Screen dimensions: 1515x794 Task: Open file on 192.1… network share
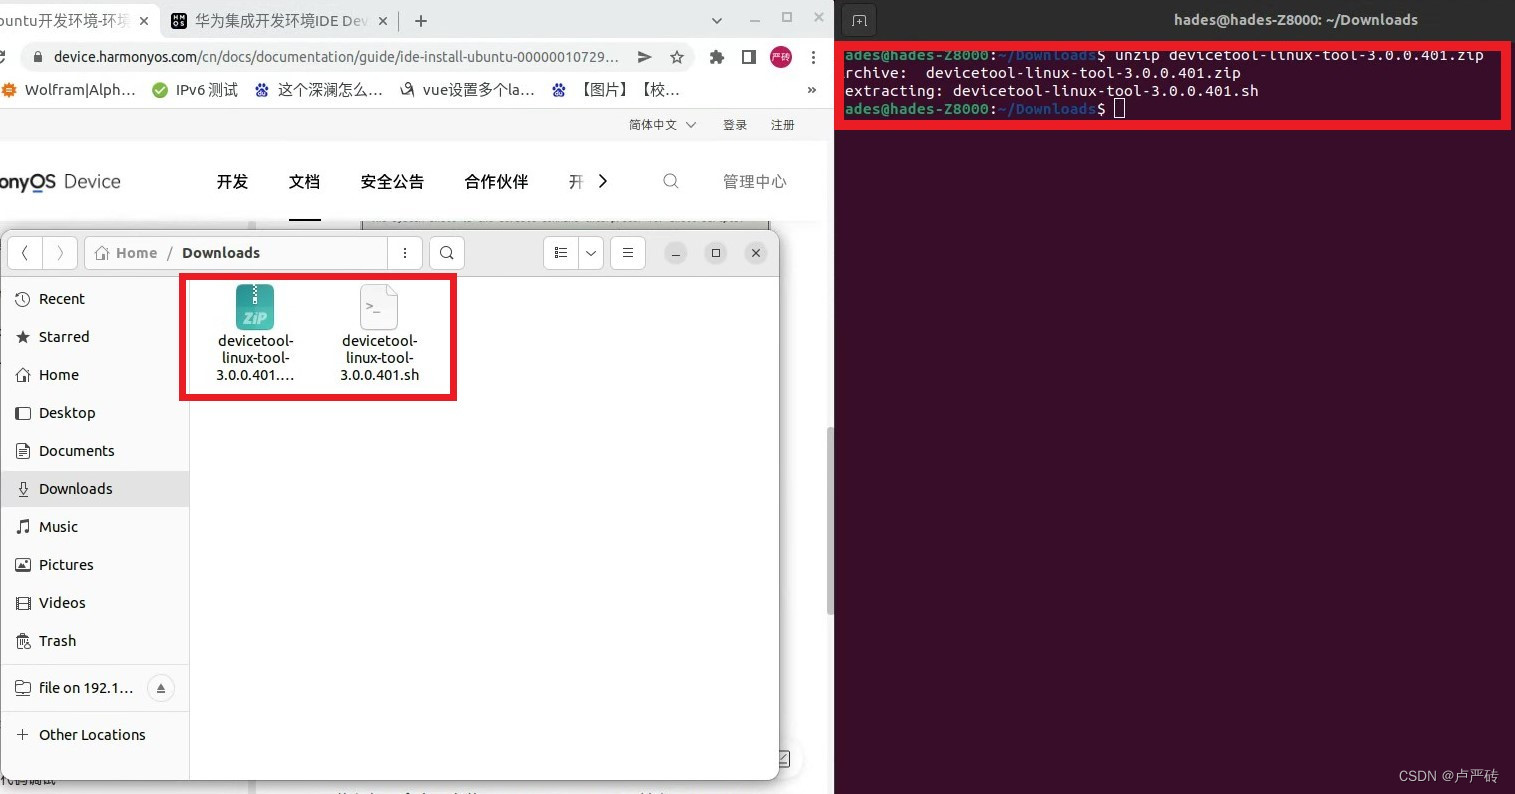click(75, 688)
